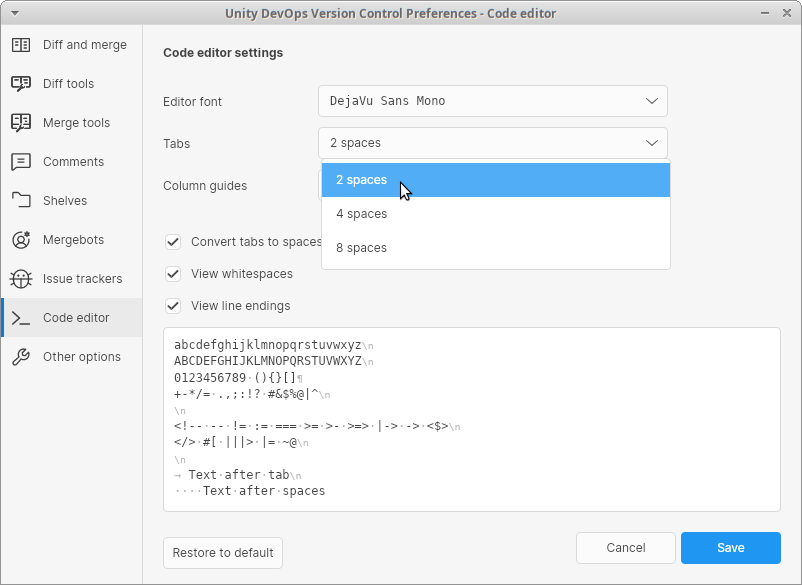The height and width of the screenshot is (585, 802).
Task: Open the Diff and merge section icon
Action: [20, 45]
